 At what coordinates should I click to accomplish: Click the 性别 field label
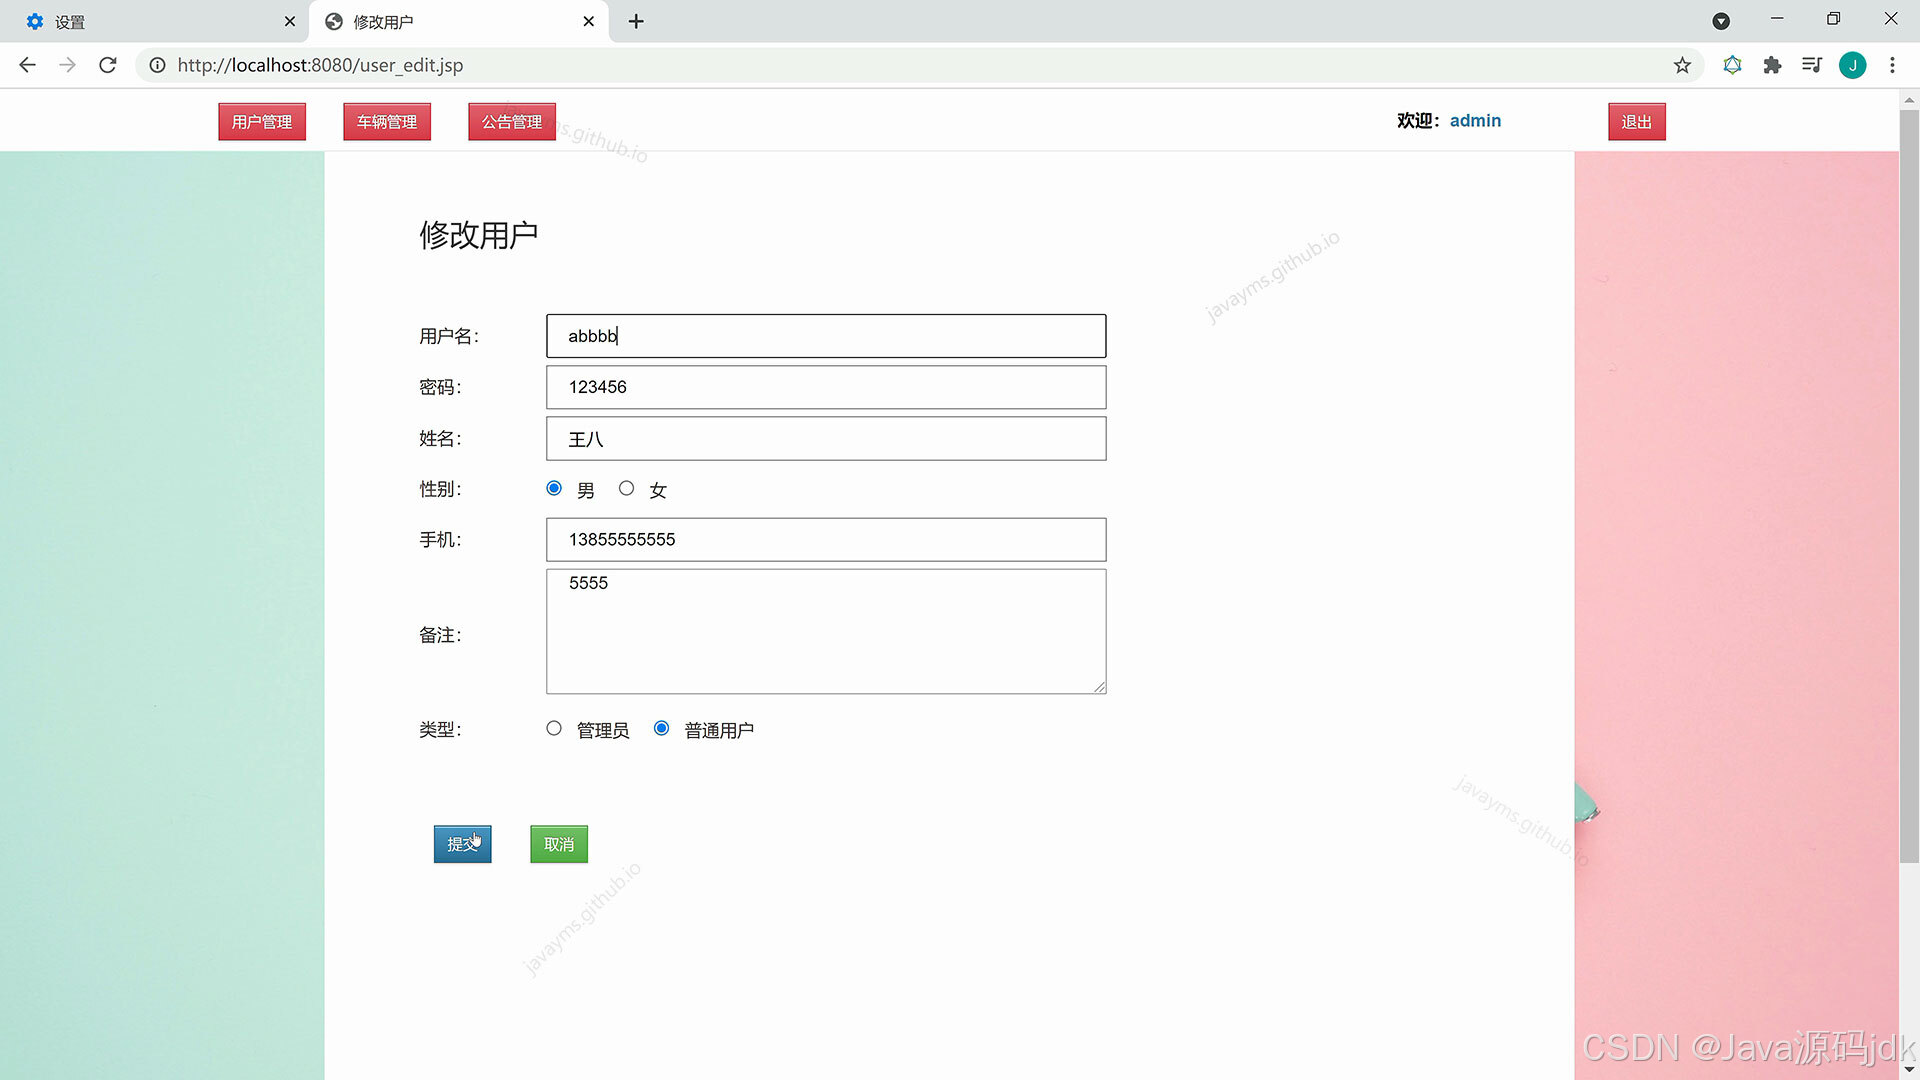coord(440,489)
